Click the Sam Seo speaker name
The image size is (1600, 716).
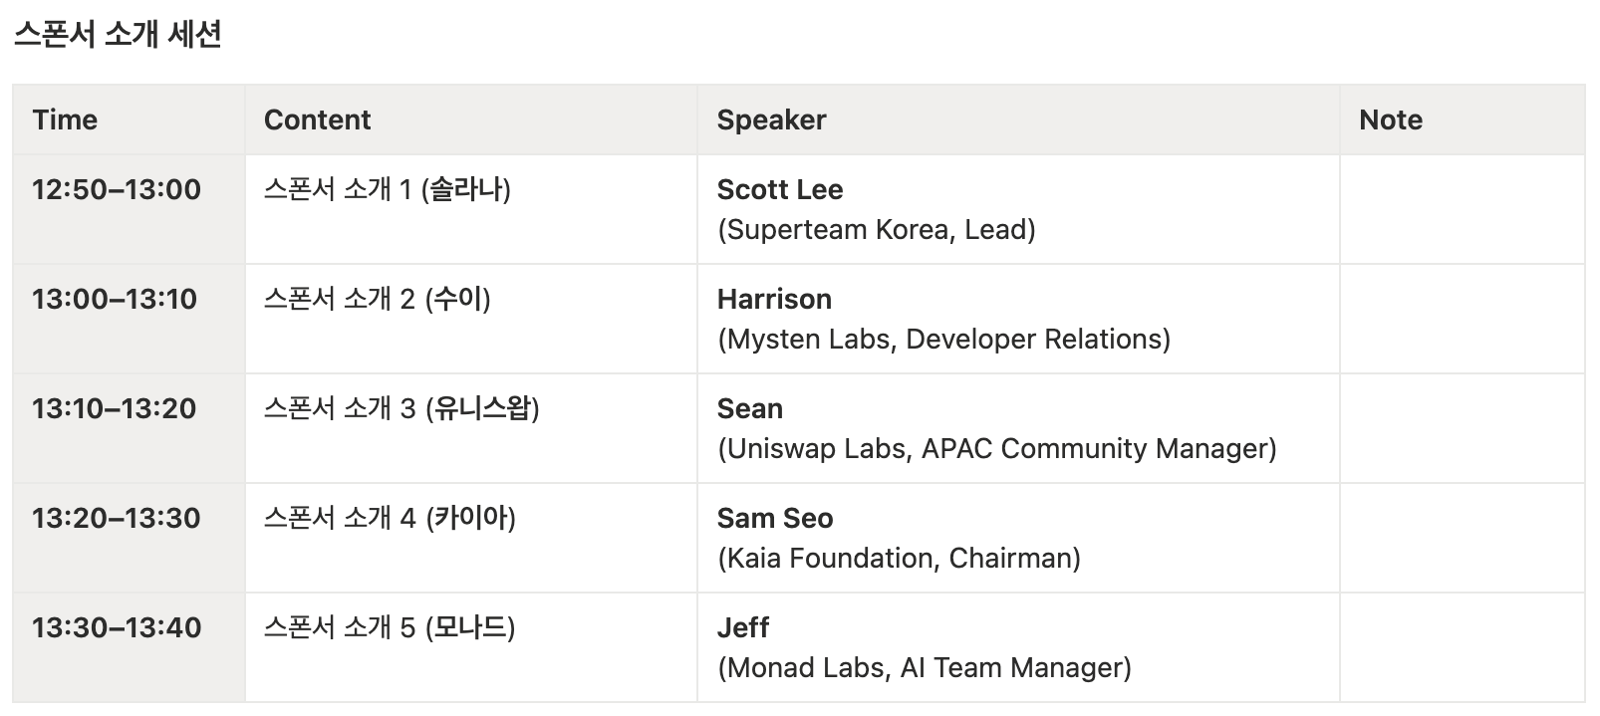coord(775,518)
